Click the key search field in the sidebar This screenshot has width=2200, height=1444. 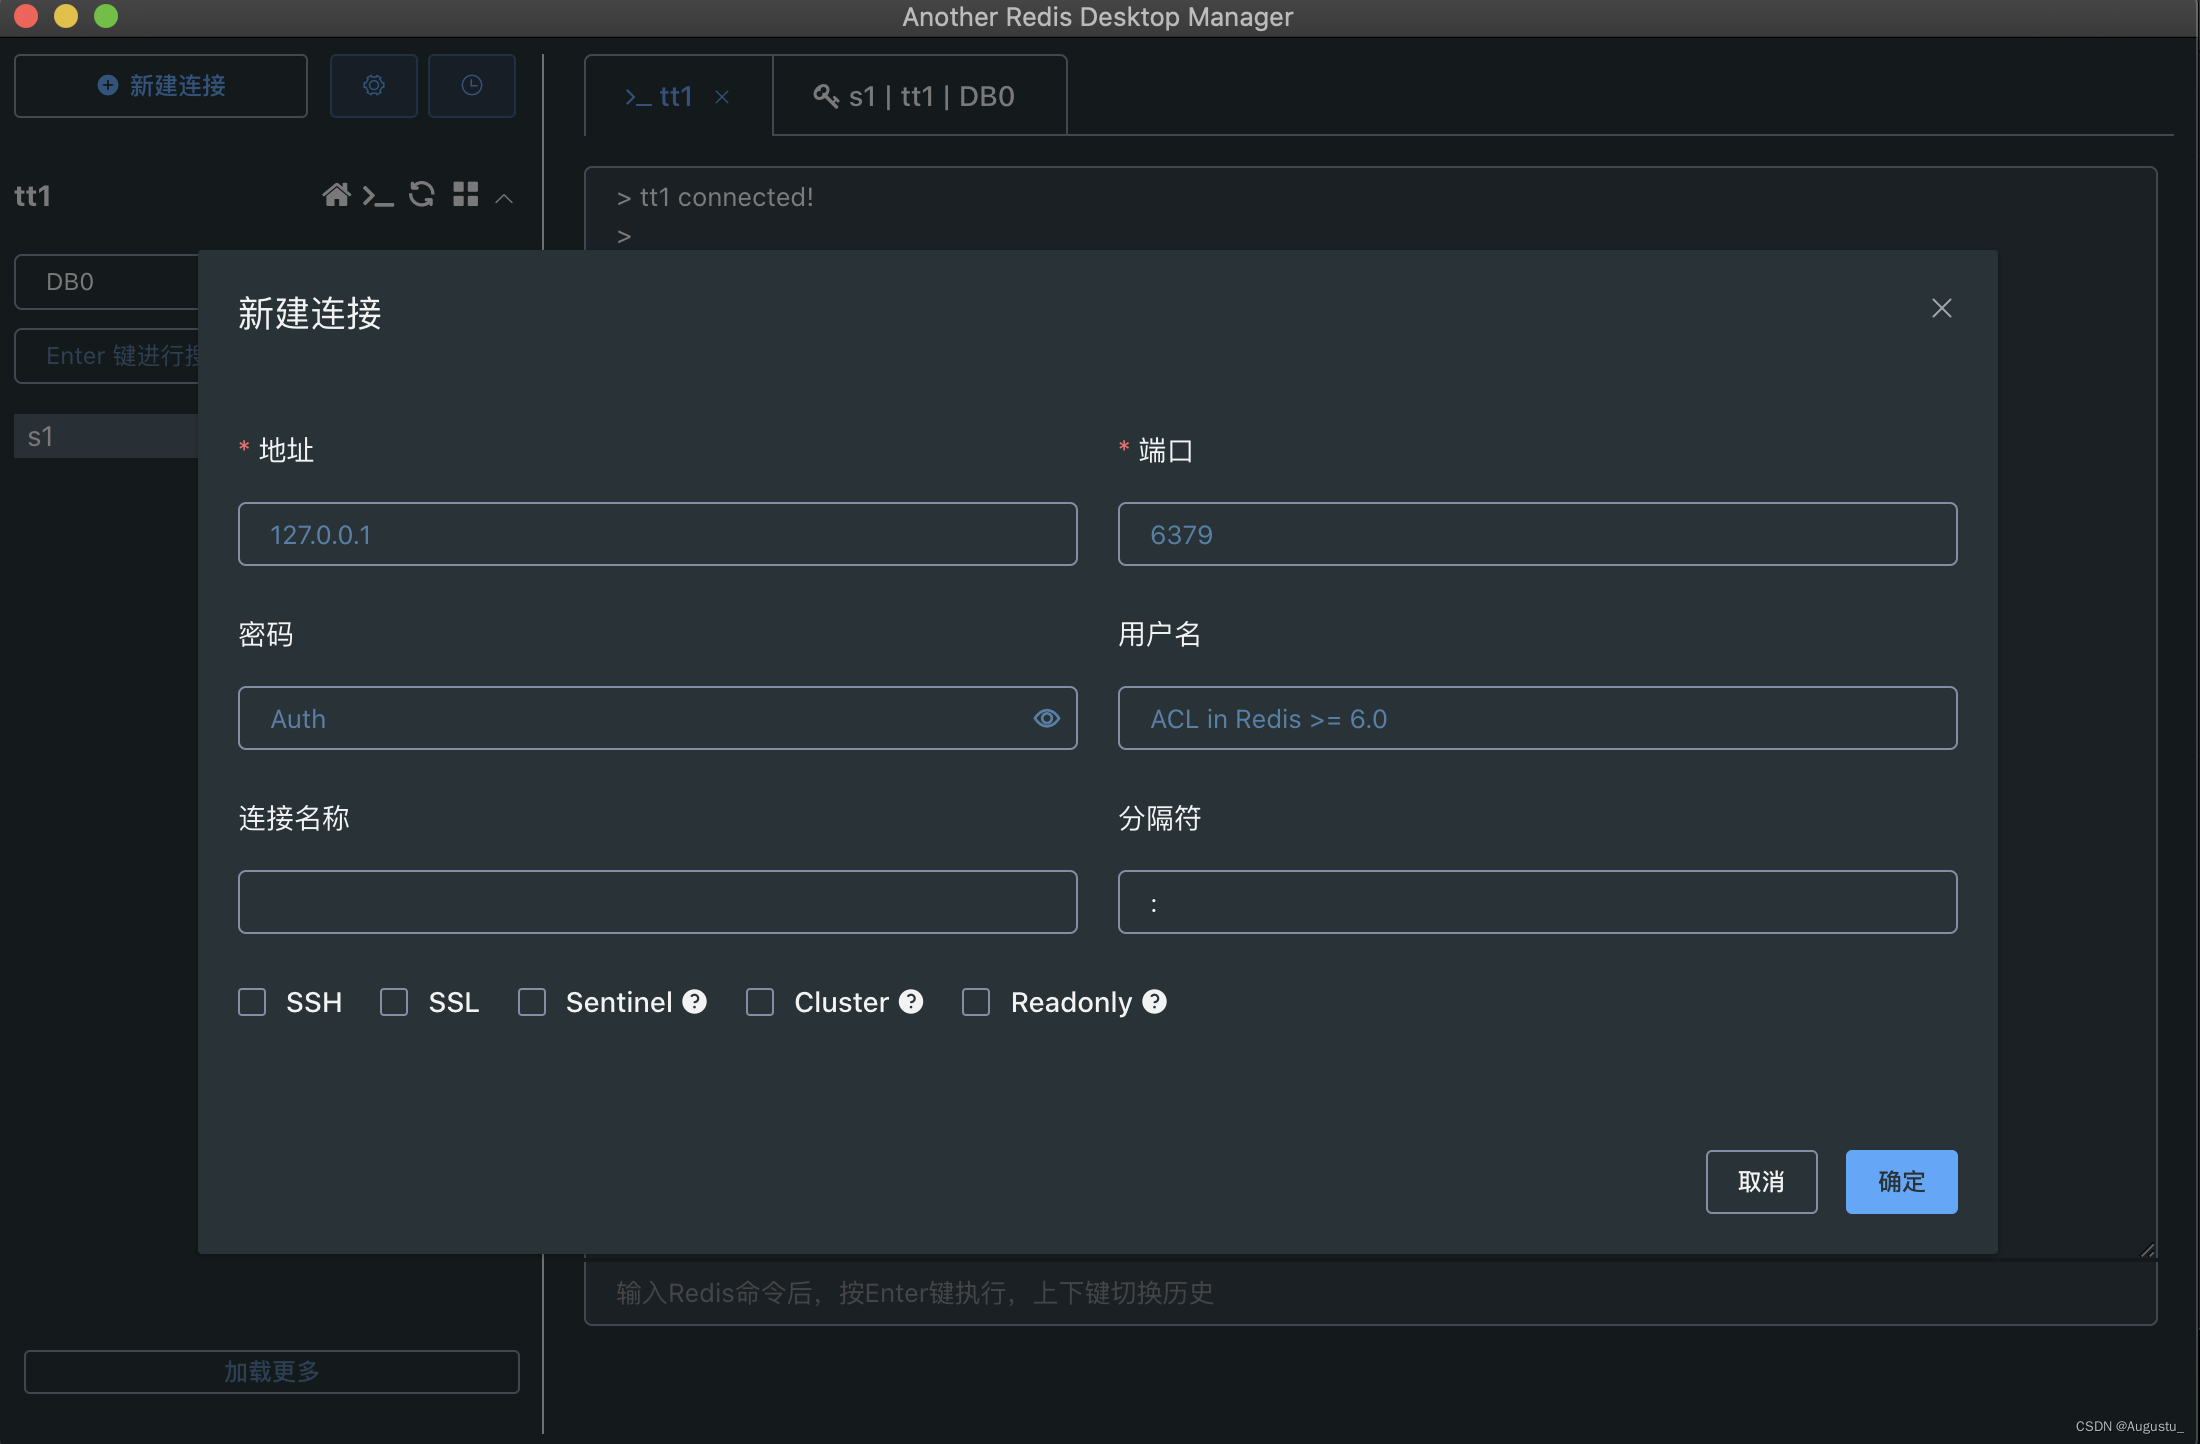pyautogui.click(x=106, y=356)
